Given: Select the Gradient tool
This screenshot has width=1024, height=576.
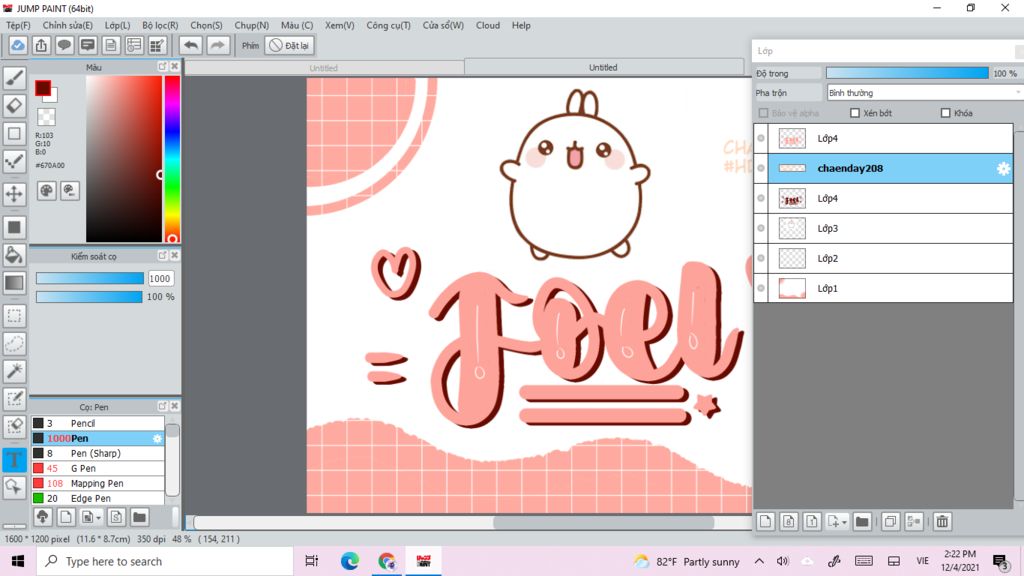Looking at the screenshot, I should (14, 283).
